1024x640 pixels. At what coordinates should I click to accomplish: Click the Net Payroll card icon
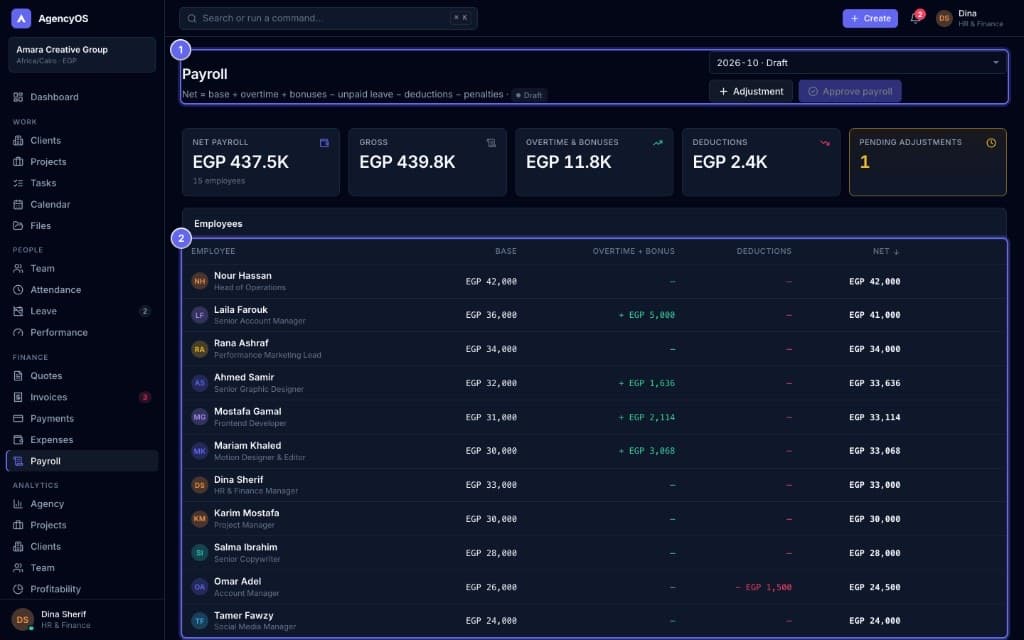click(324, 143)
